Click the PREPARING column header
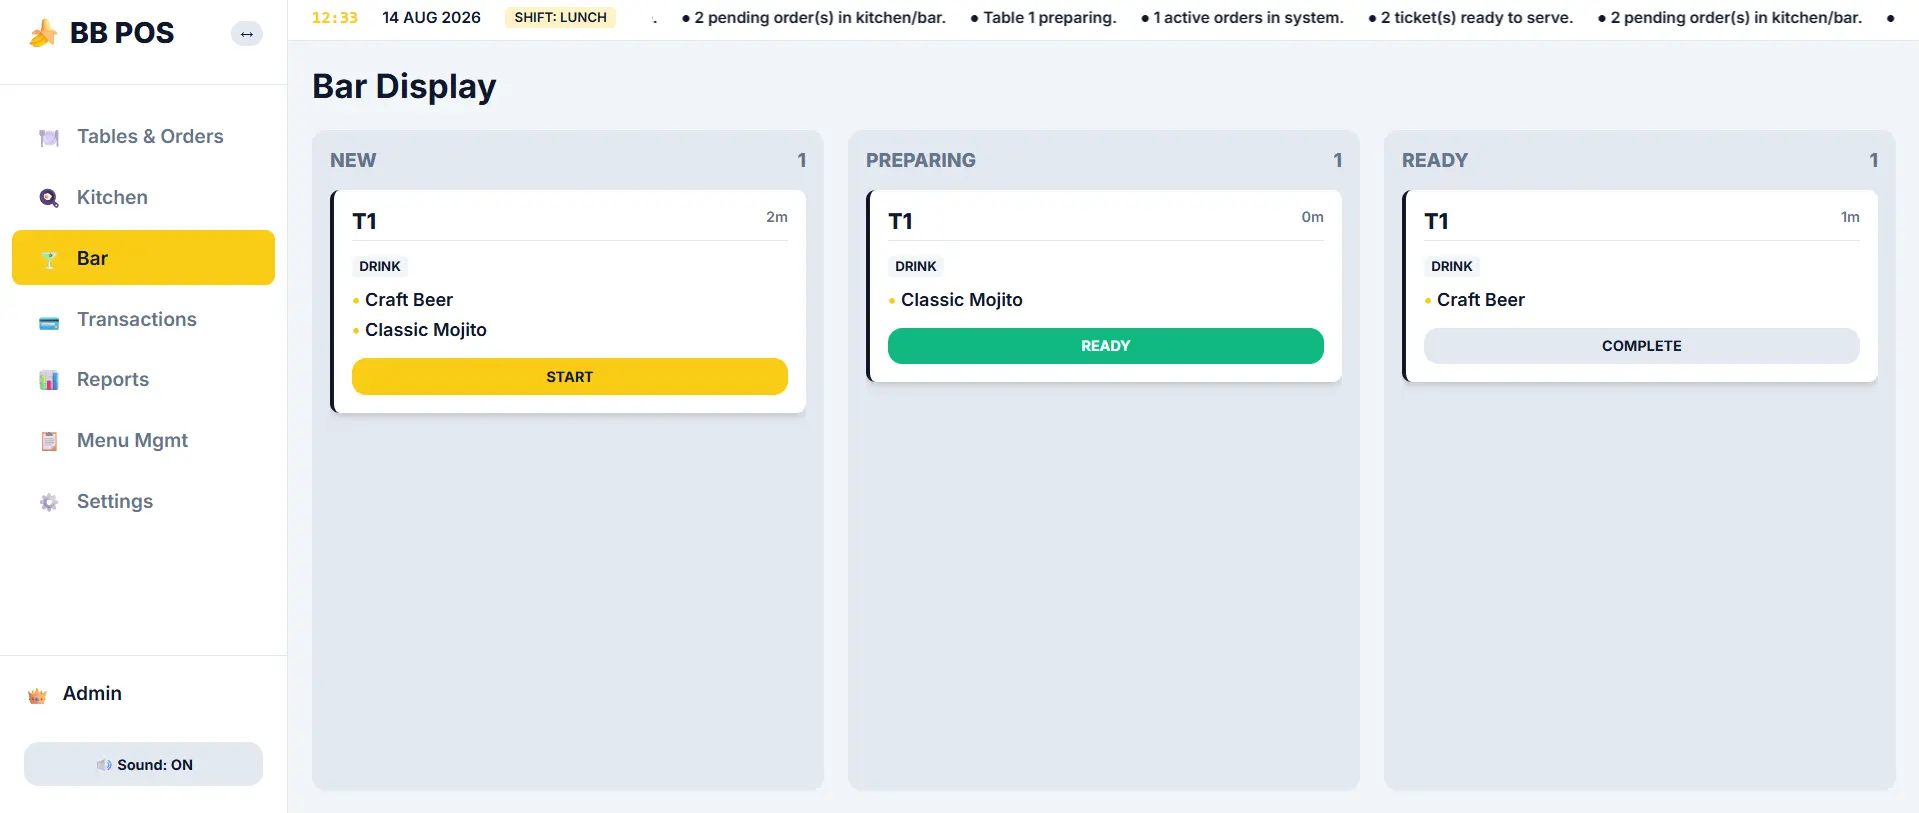This screenshot has height=813, width=1919. point(921,160)
